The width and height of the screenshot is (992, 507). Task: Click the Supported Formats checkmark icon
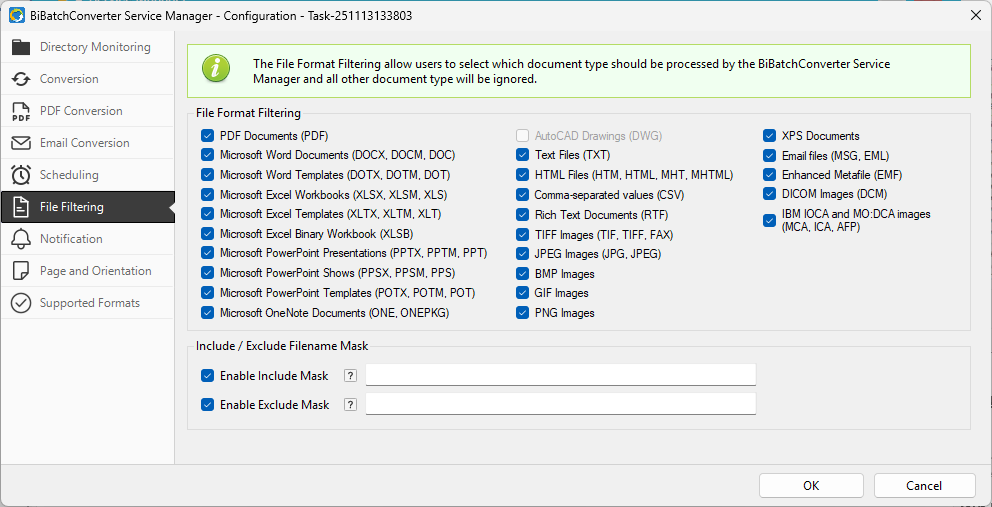[x=21, y=303]
